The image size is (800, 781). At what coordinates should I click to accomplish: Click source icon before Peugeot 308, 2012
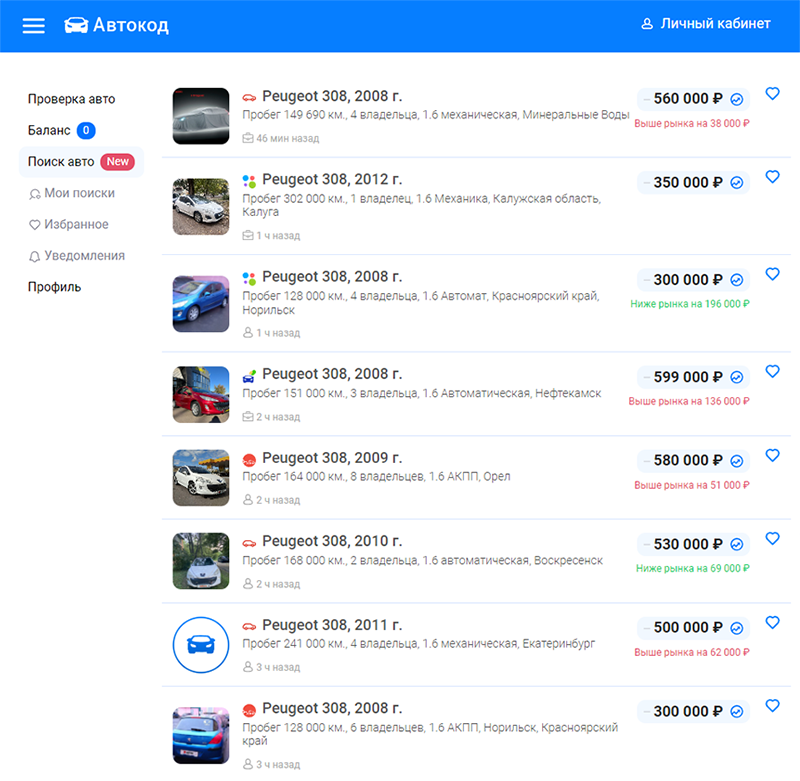point(249,181)
